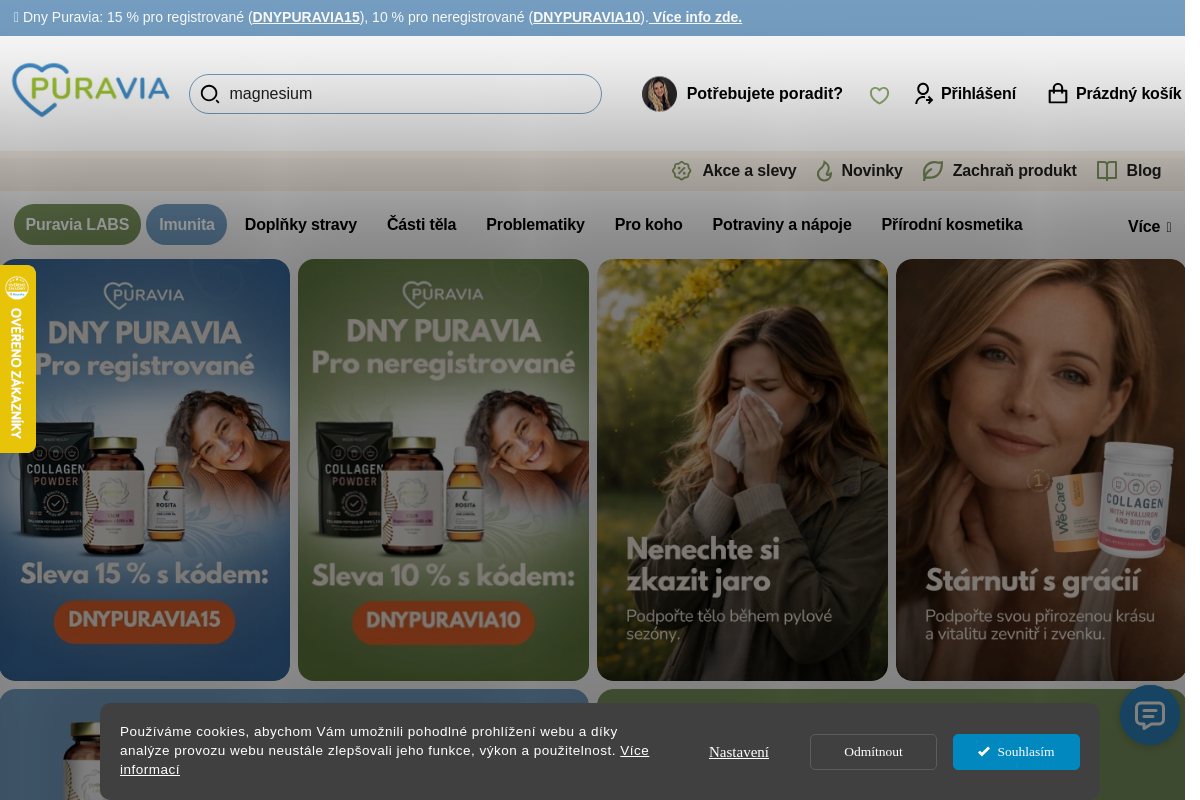Open cookie Nastavení settings
Screen dimensions: 1200x800
pyautogui.click(x=739, y=752)
